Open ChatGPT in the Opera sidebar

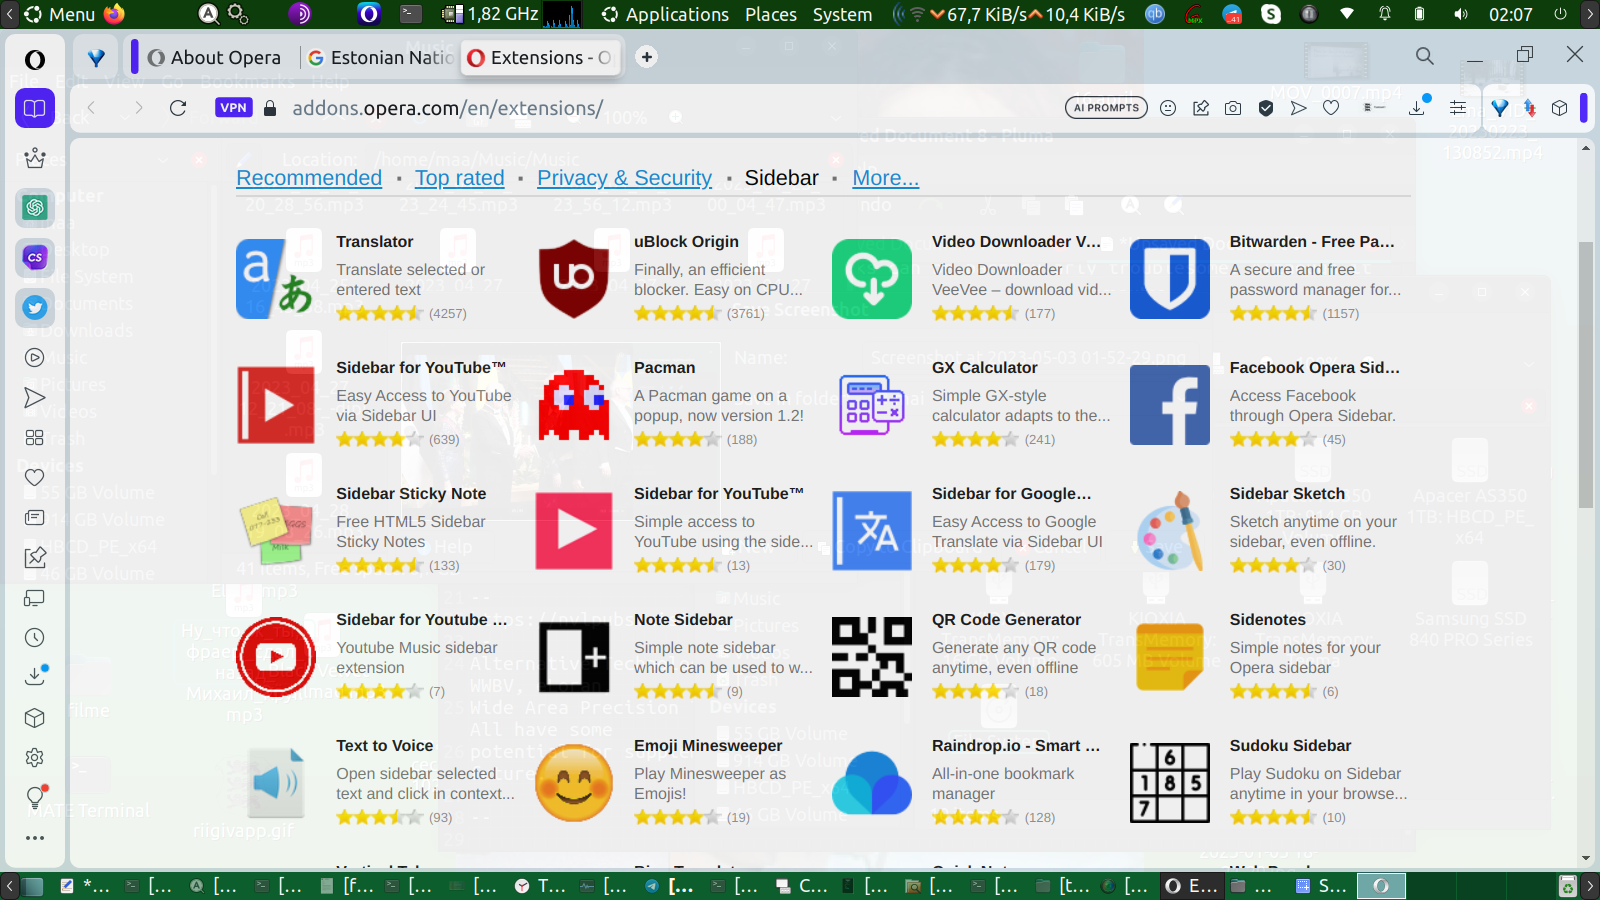coord(35,207)
